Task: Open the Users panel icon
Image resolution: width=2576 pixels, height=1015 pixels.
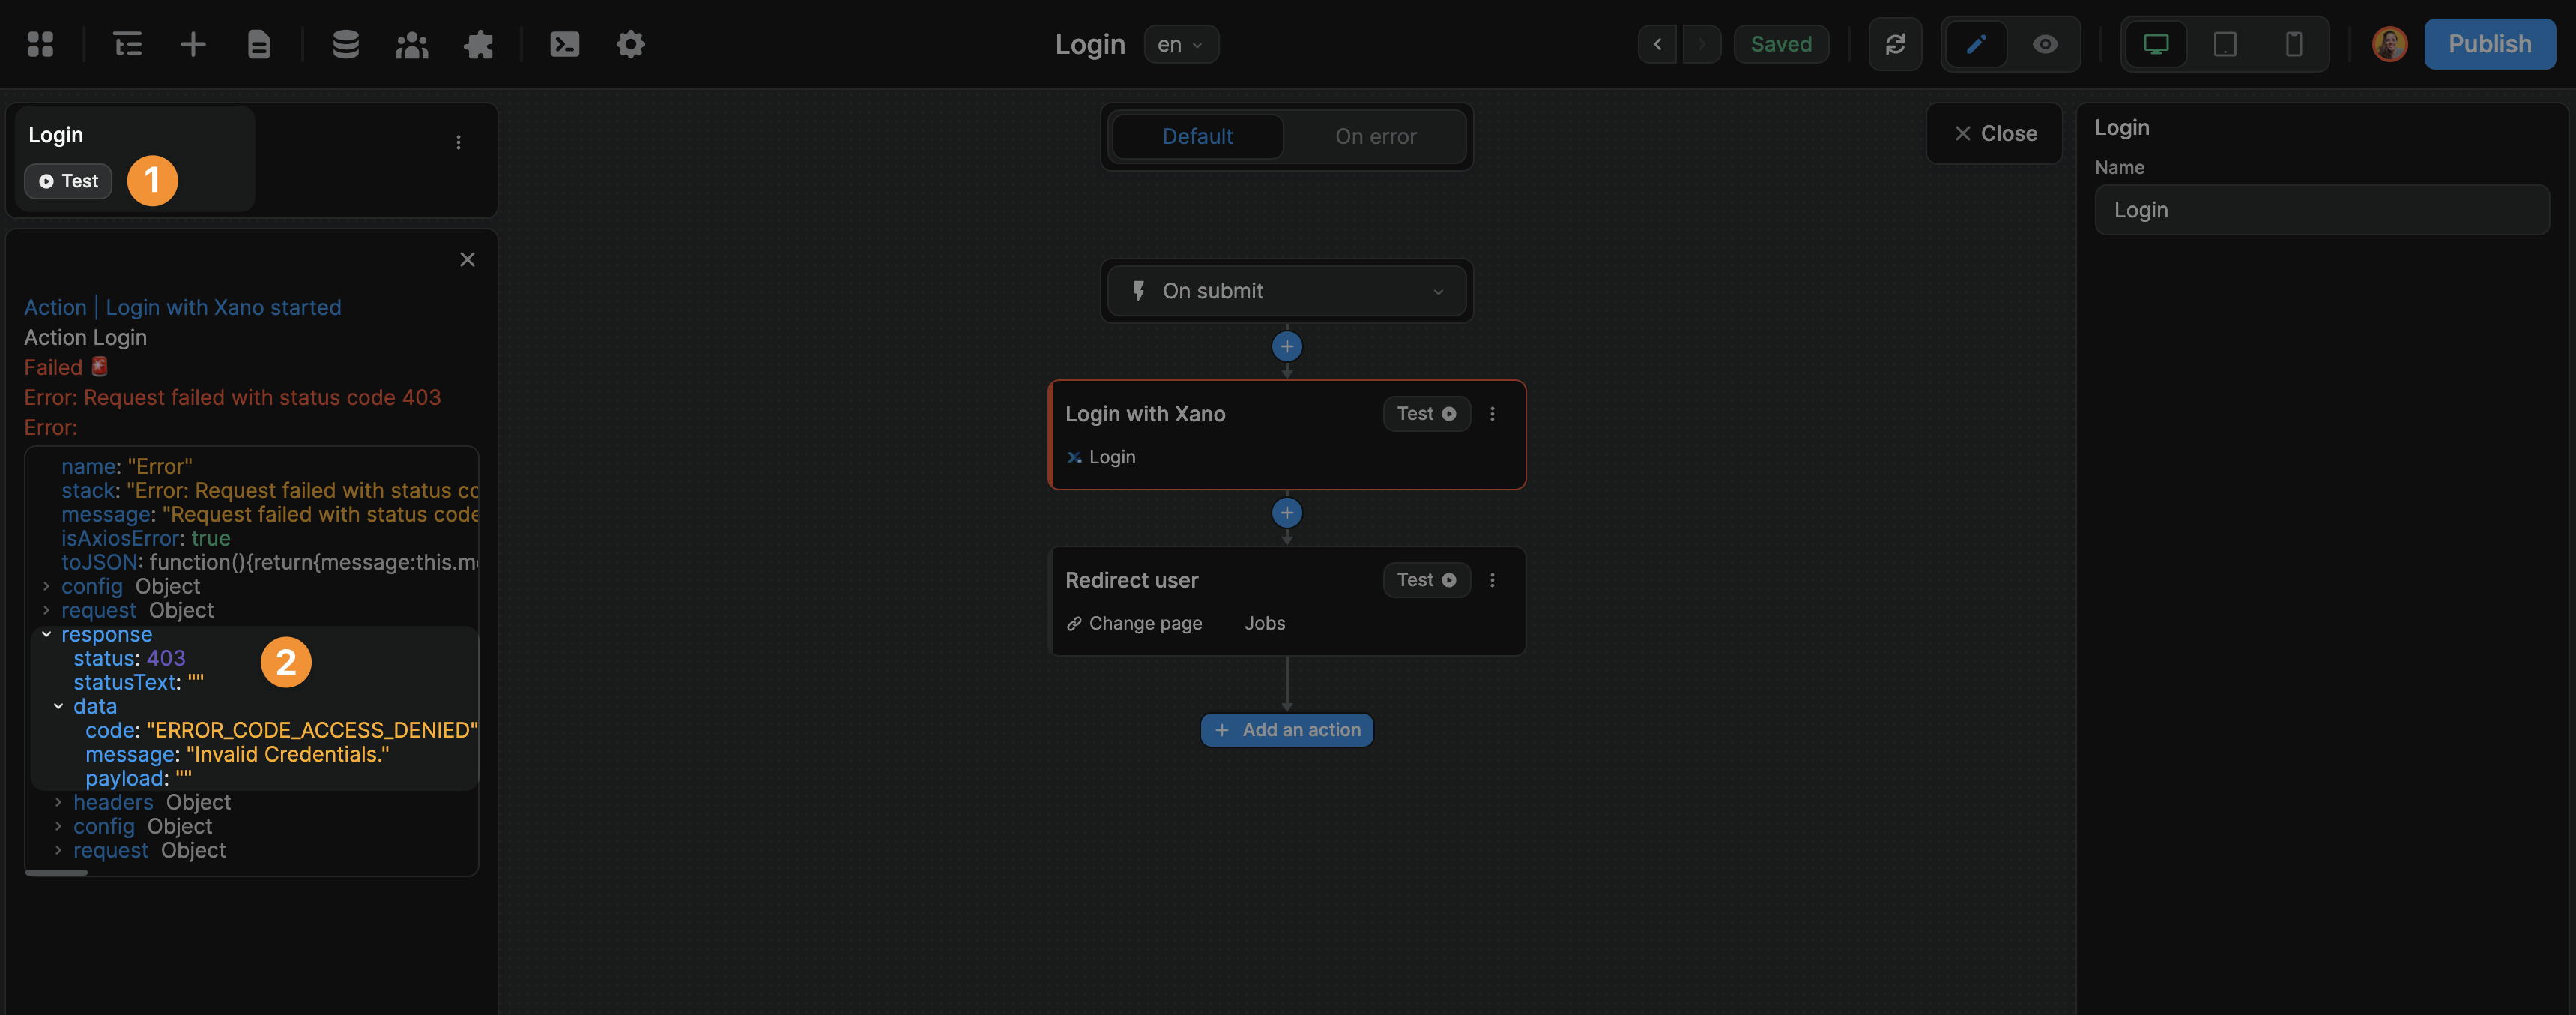Action: (x=411, y=44)
